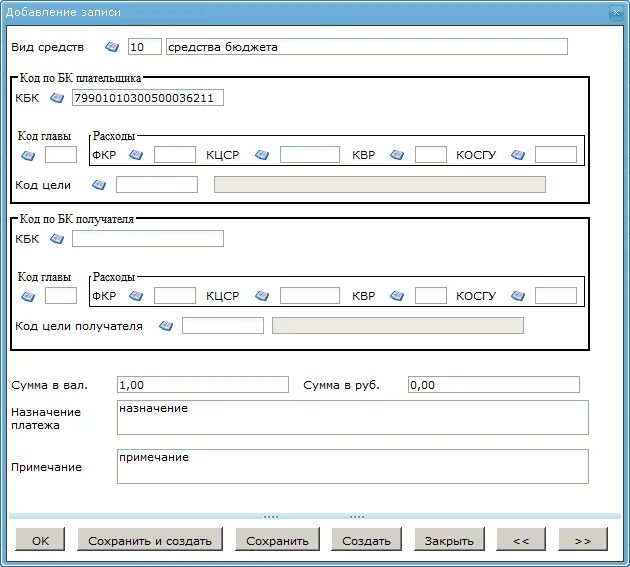Focus the Примечание text area

click(x=353, y=467)
